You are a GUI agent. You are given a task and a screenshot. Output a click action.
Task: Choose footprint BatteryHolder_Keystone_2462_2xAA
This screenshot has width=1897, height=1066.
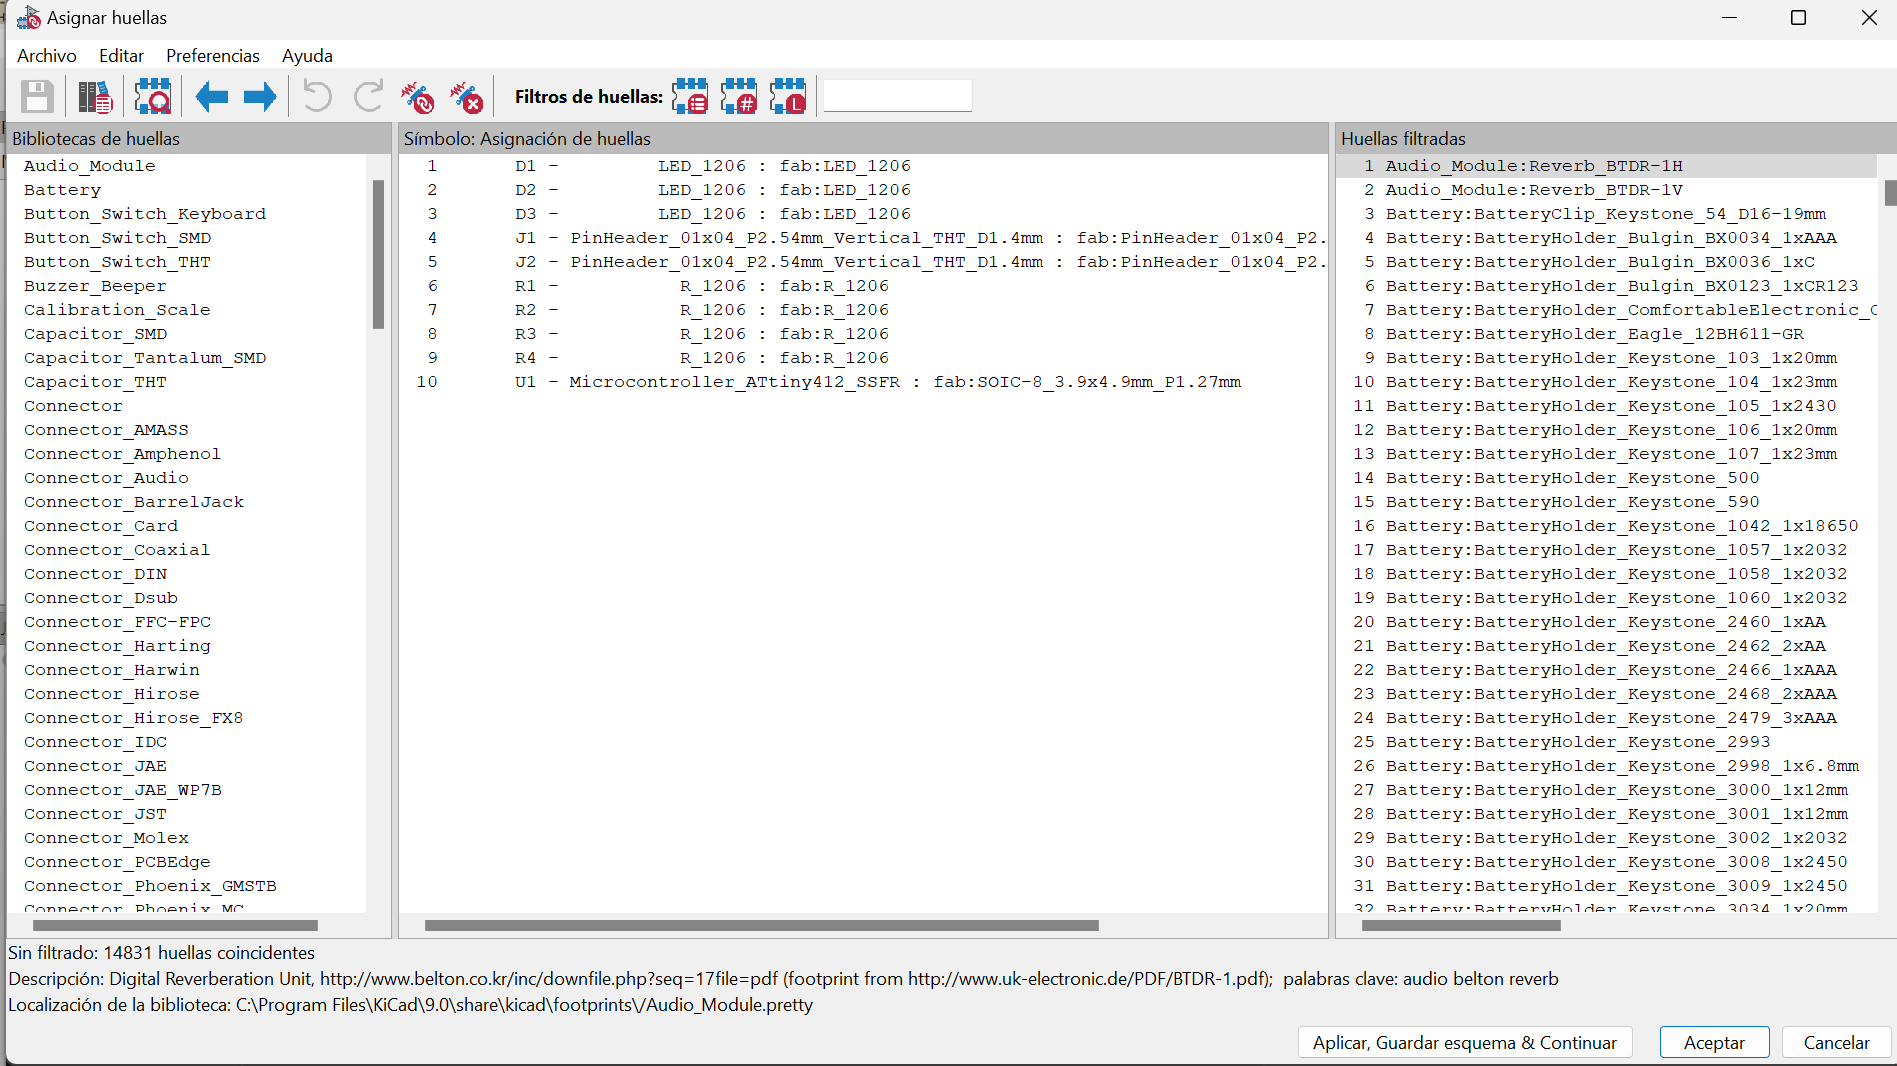(x=1606, y=646)
